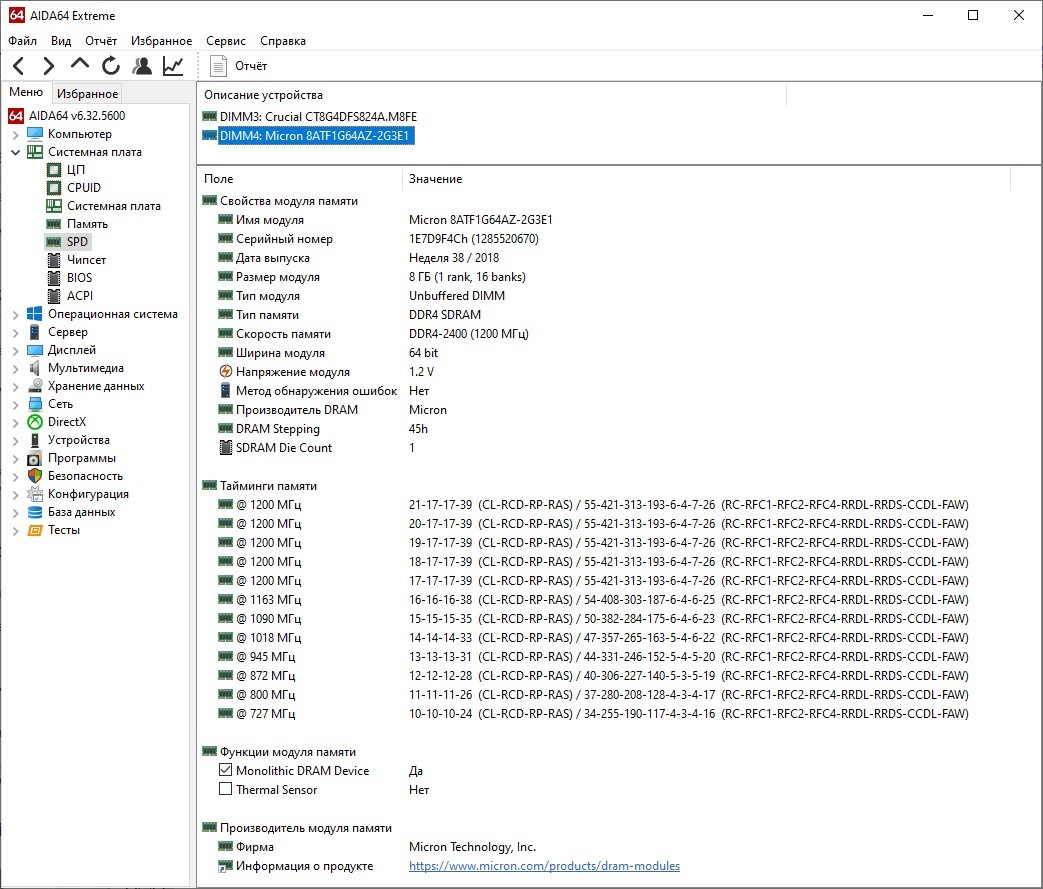Select the ЦП item icon
This screenshot has height=889, width=1043.
click(54, 170)
